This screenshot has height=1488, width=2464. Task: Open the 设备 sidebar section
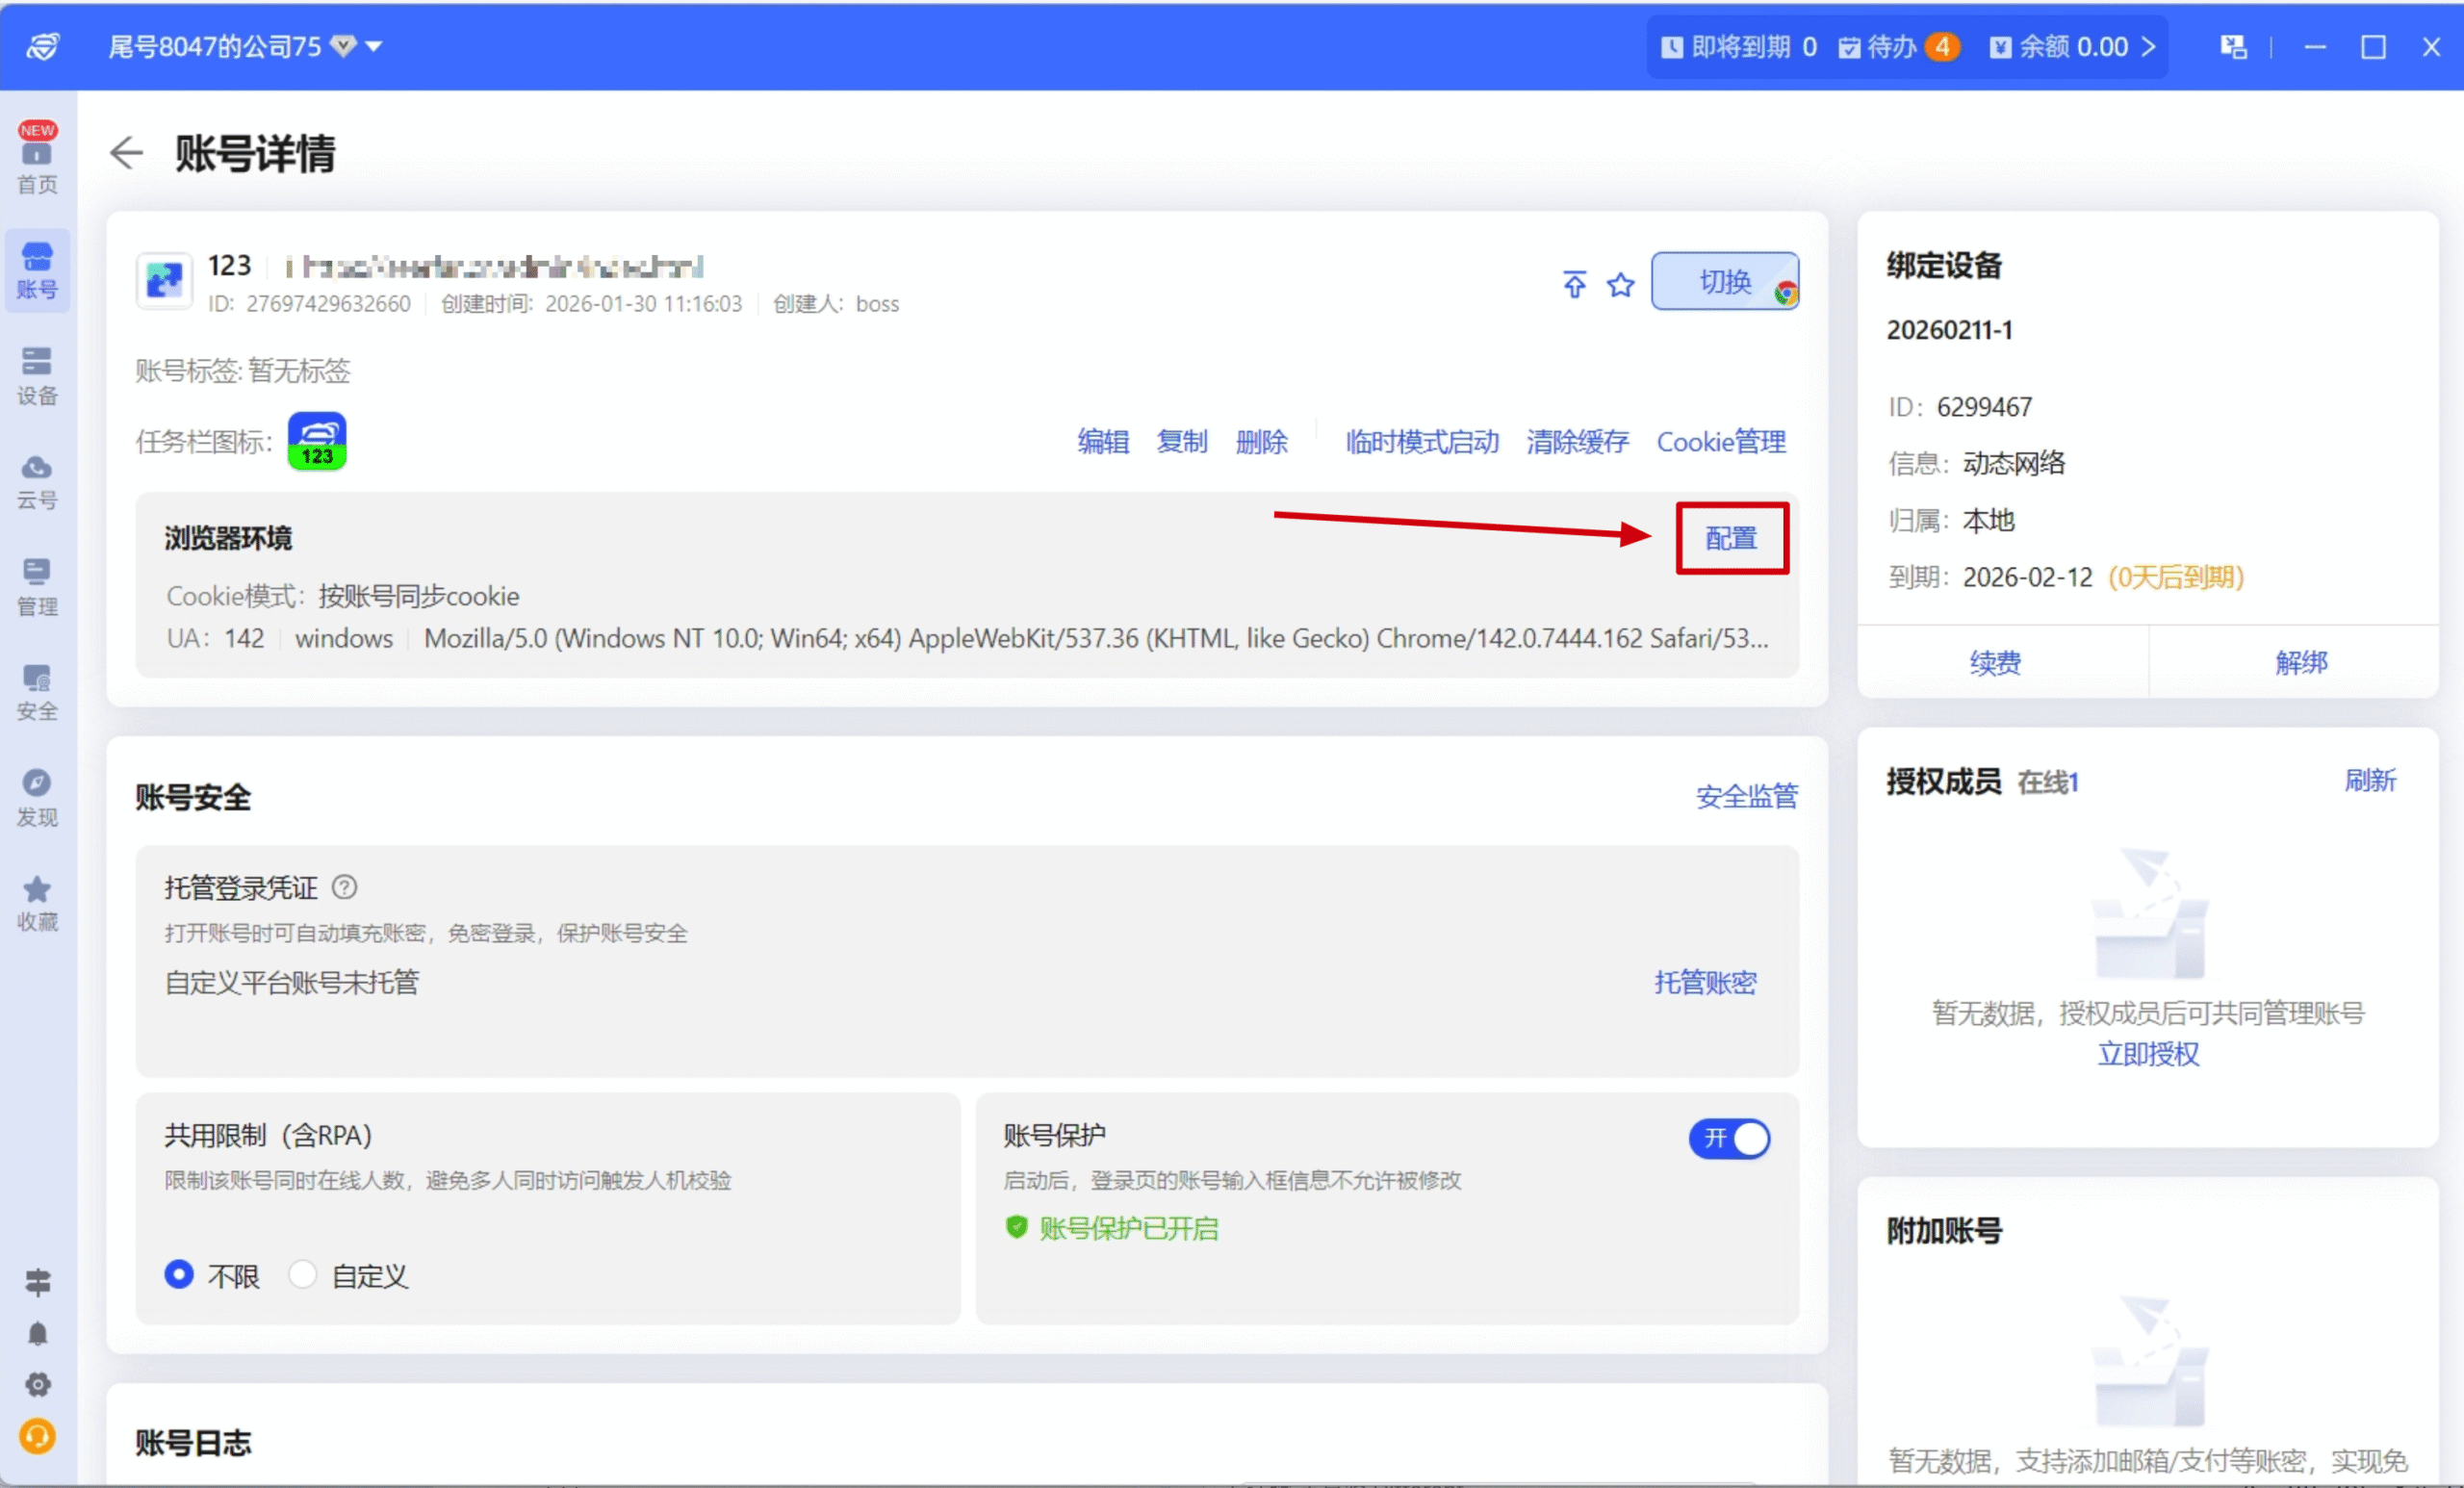coord(37,375)
